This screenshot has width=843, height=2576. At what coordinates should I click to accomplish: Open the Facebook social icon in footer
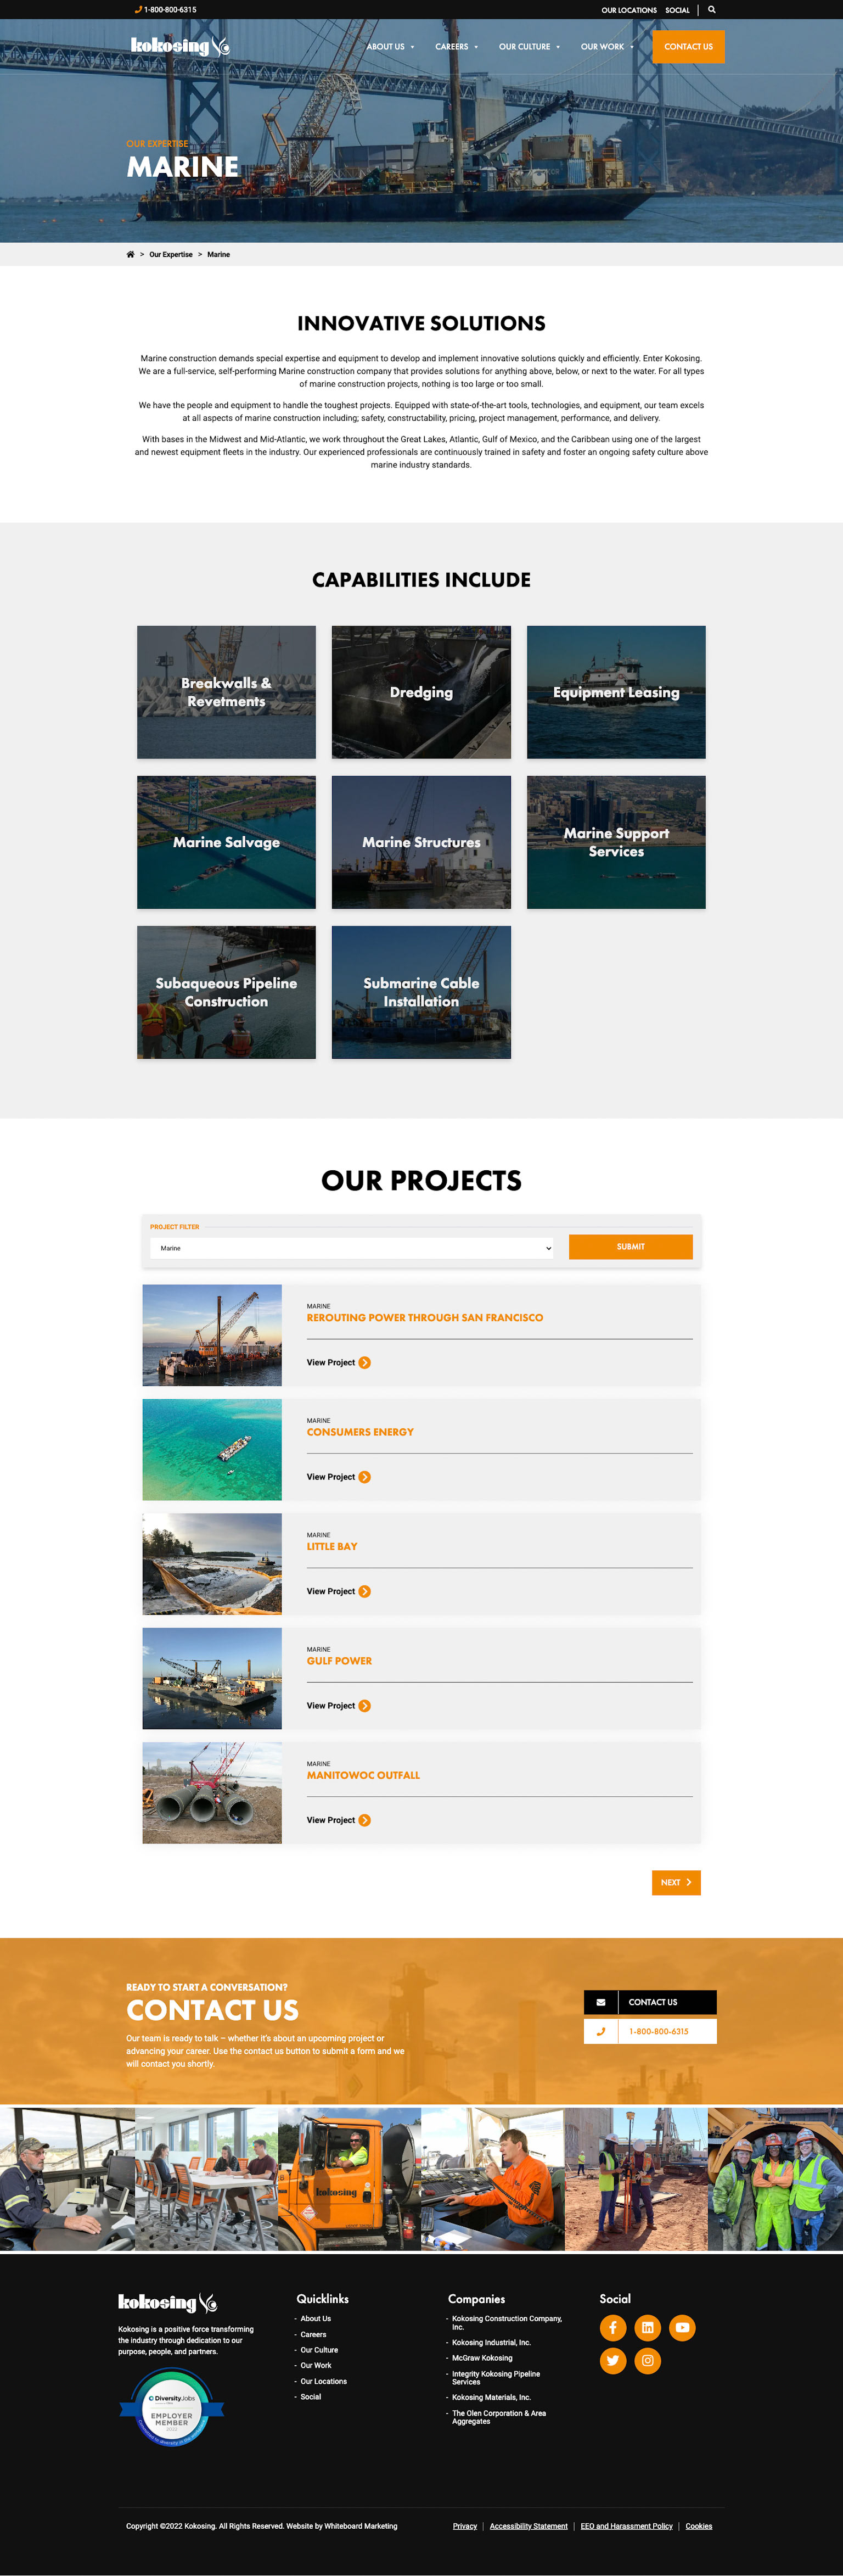coord(613,2327)
